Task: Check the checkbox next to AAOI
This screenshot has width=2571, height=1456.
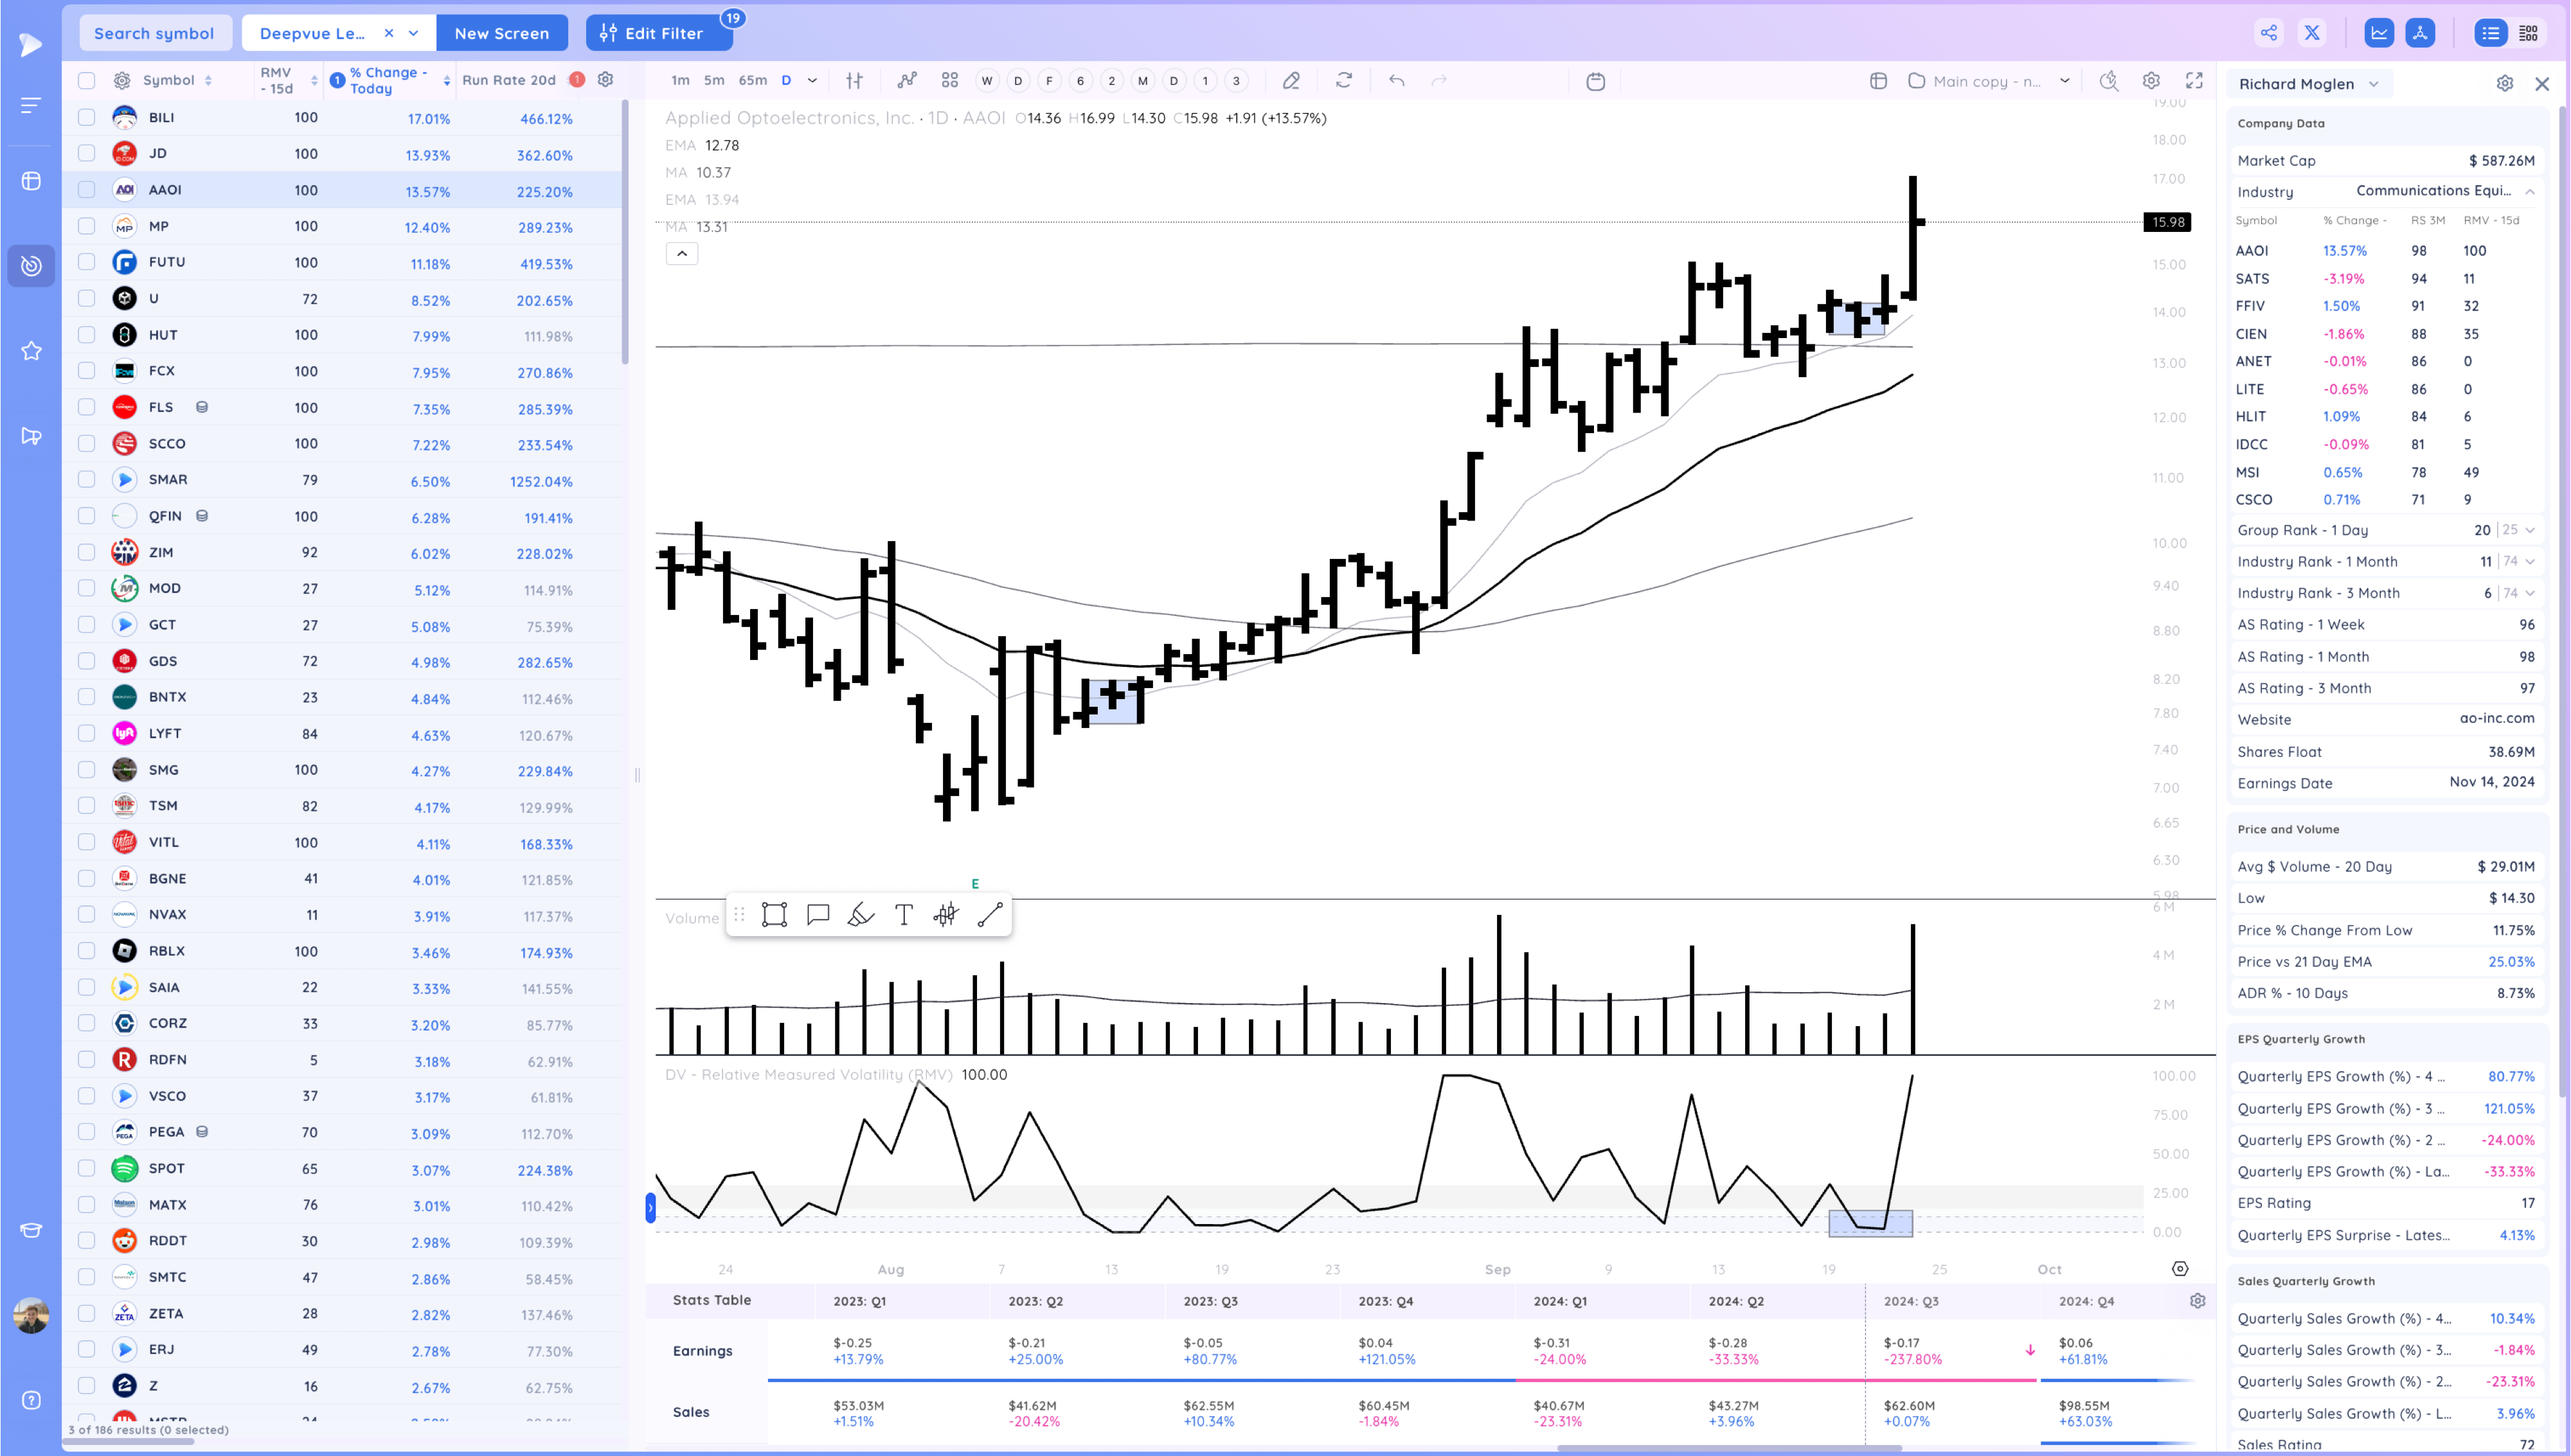Action: tap(86, 190)
